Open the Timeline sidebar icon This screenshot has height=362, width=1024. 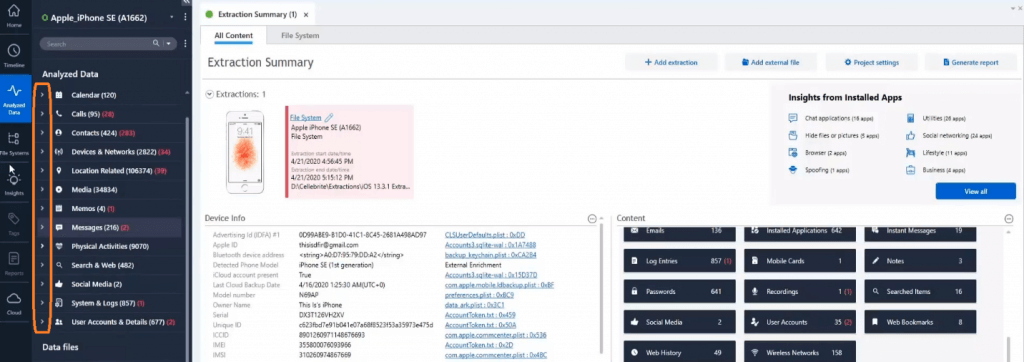pyautogui.click(x=14, y=55)
